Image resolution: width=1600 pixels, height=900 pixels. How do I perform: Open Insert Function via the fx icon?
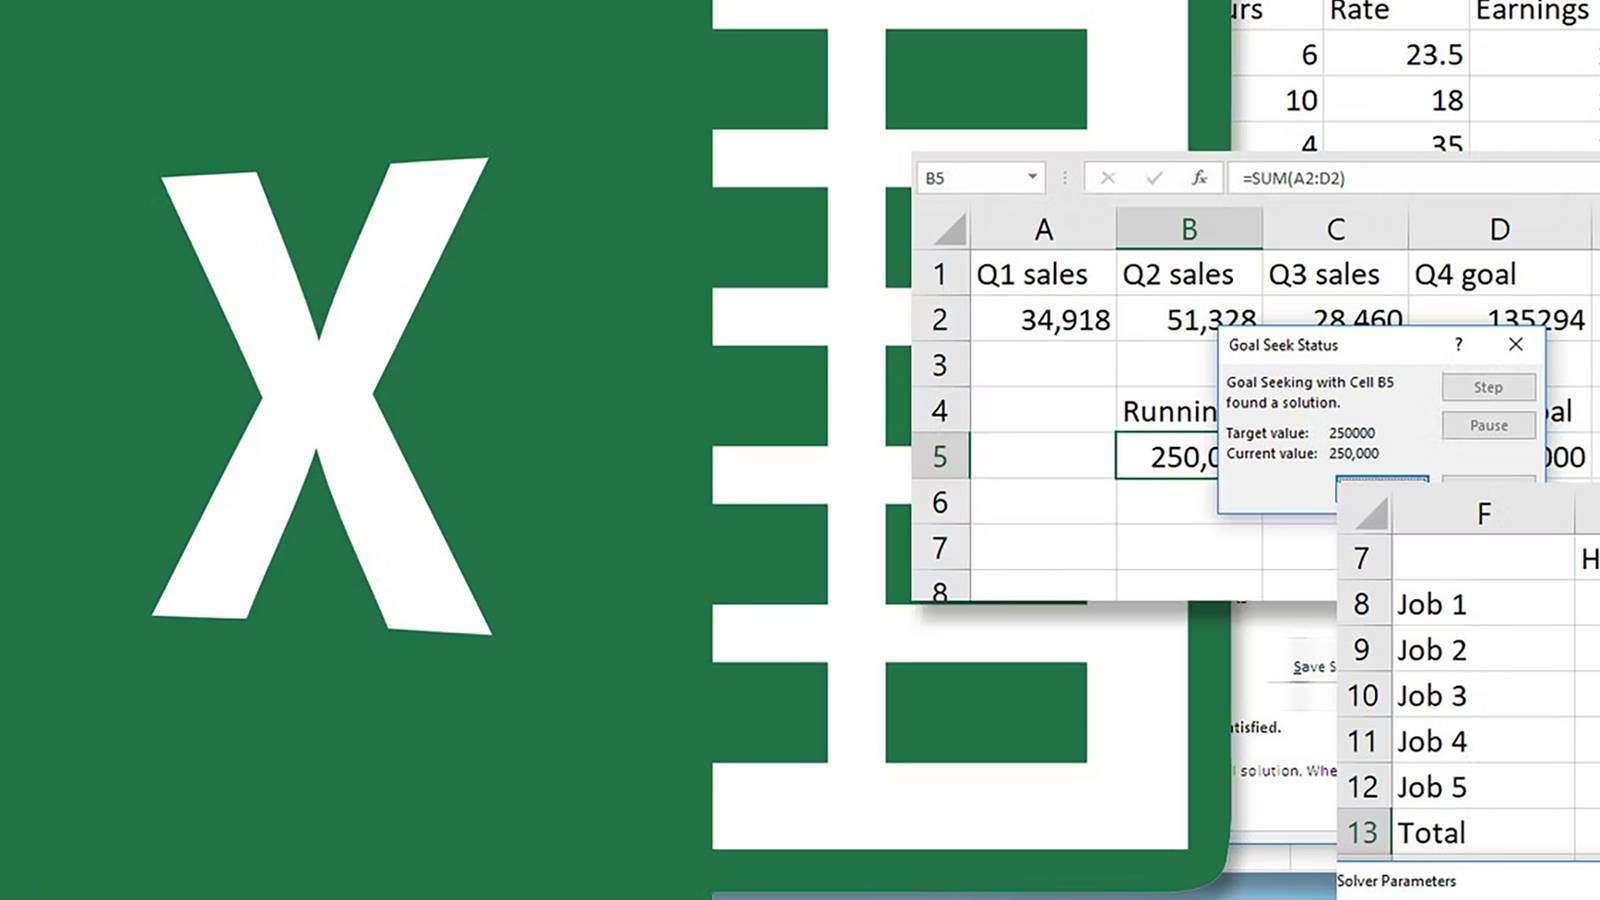tap(1199, 178)
